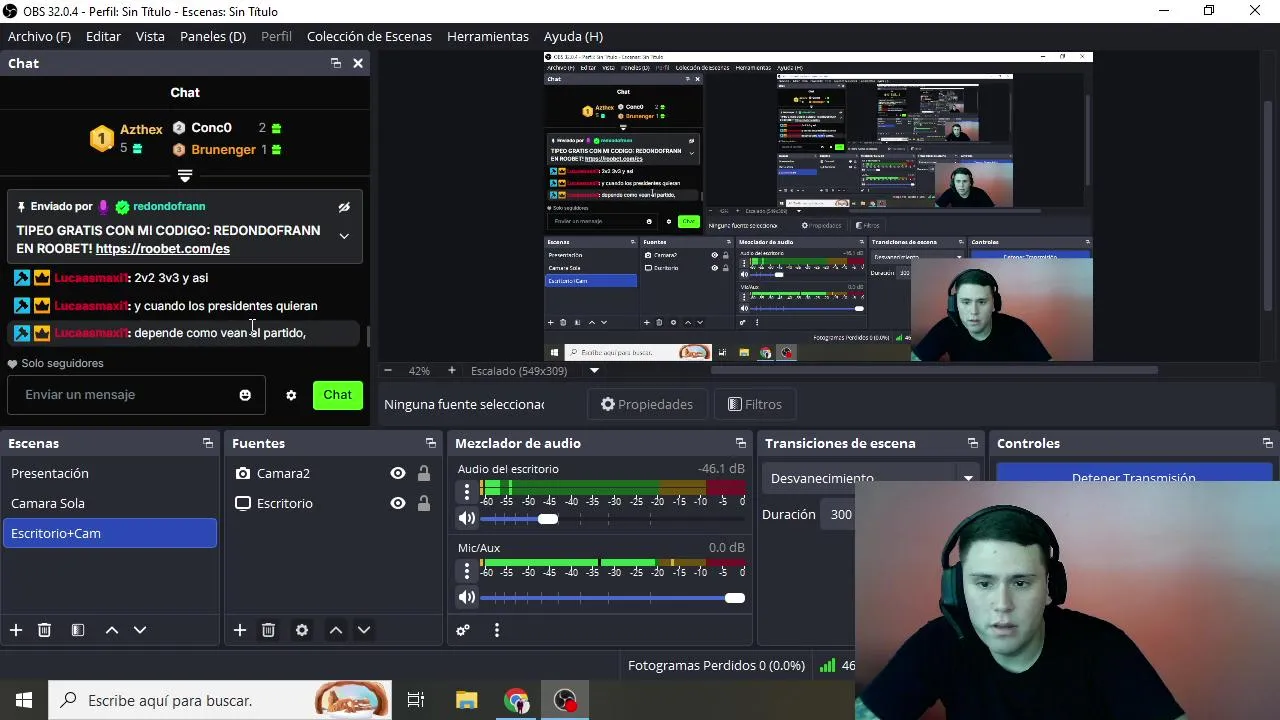Screen dimensions: 1280x720
Task: Collapse the pinned message chevron
Action: pos(344,237)
